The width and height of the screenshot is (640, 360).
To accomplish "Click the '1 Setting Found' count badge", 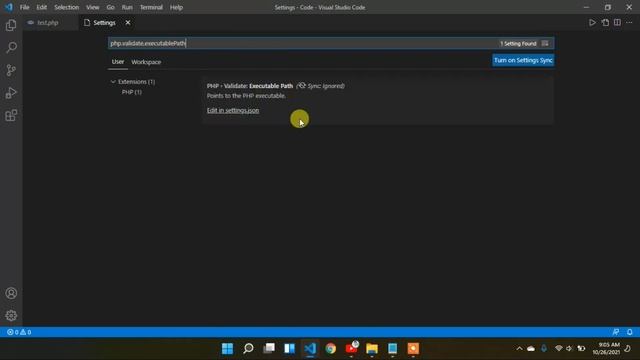I will [518, 43].
